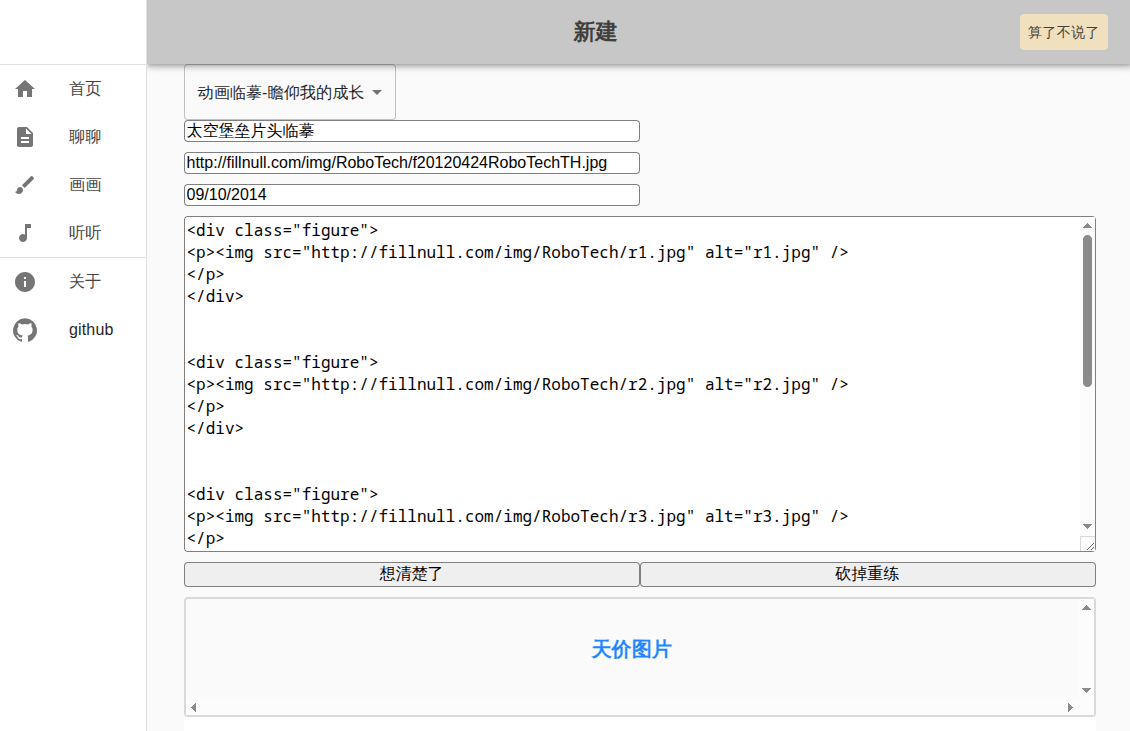Click the 天价图片 preview heading link
Screen dimensions: 1130x731
631,650
